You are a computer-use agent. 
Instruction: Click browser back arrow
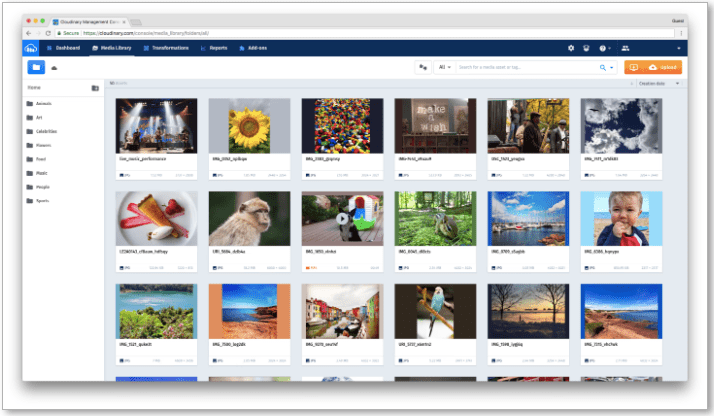29,33
